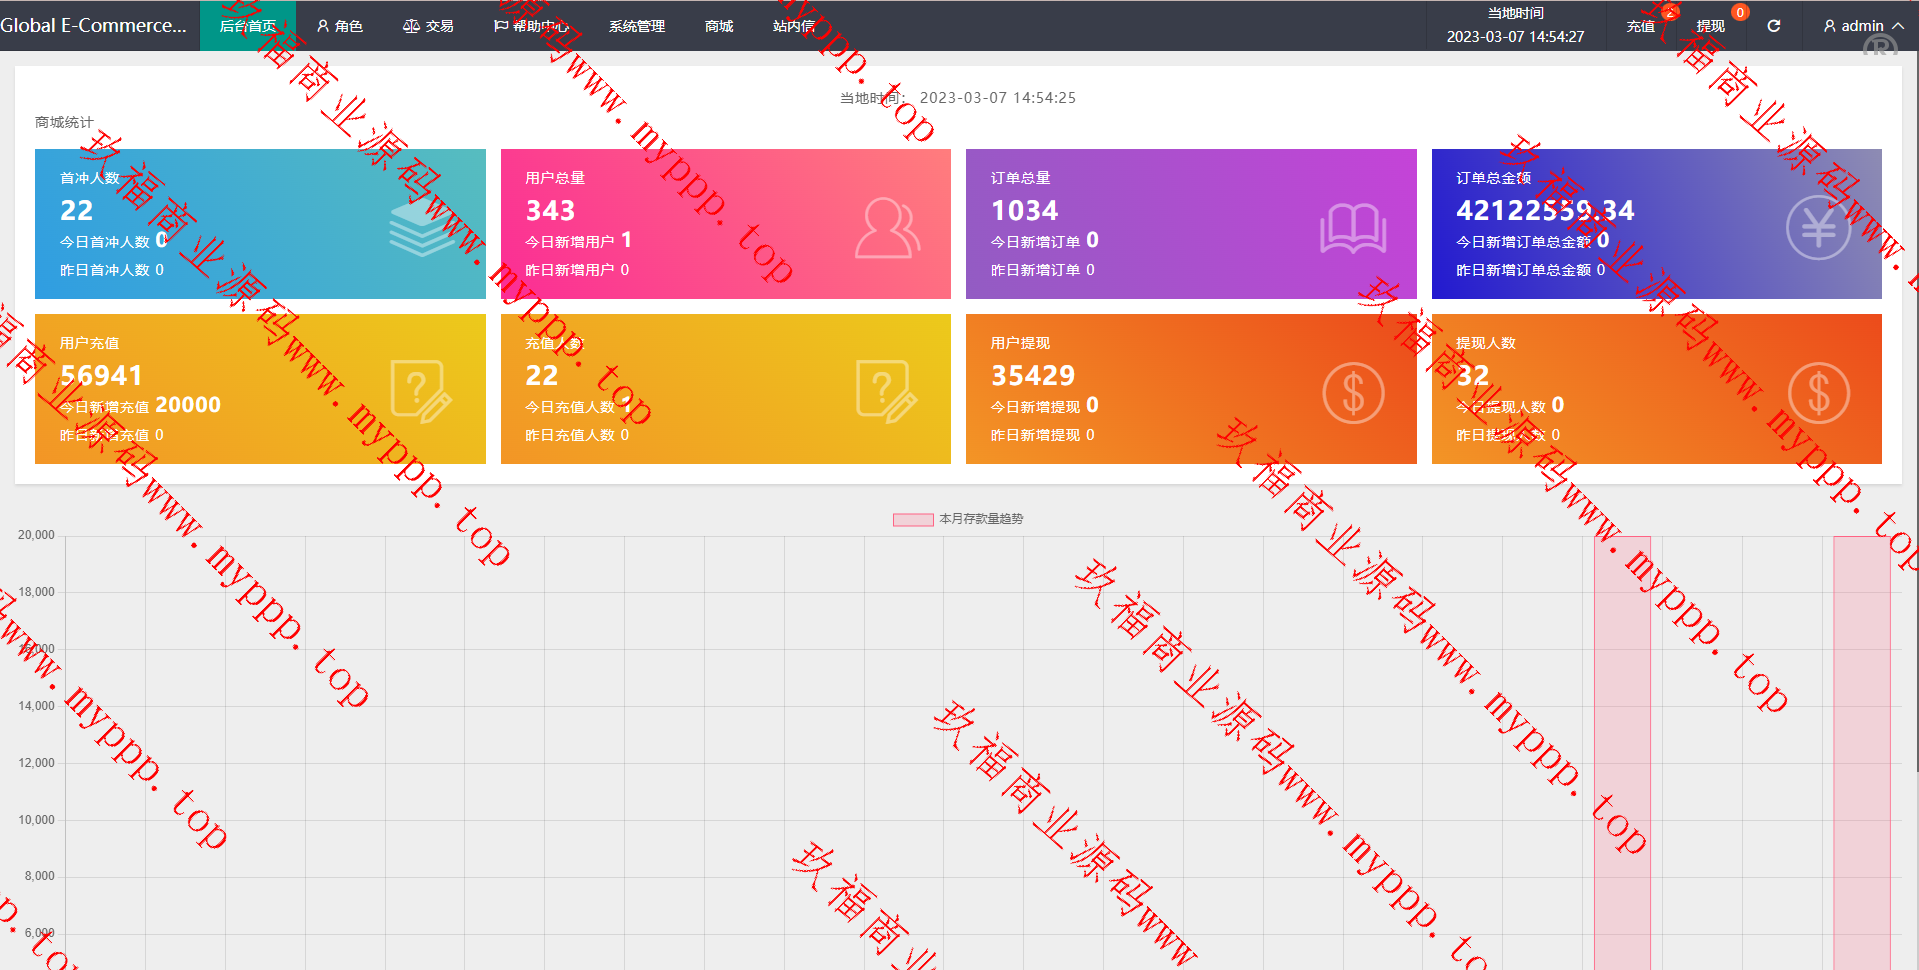Expand the admin user dropdown
The image size is (1919, 970).
(x=1862, y=26)
